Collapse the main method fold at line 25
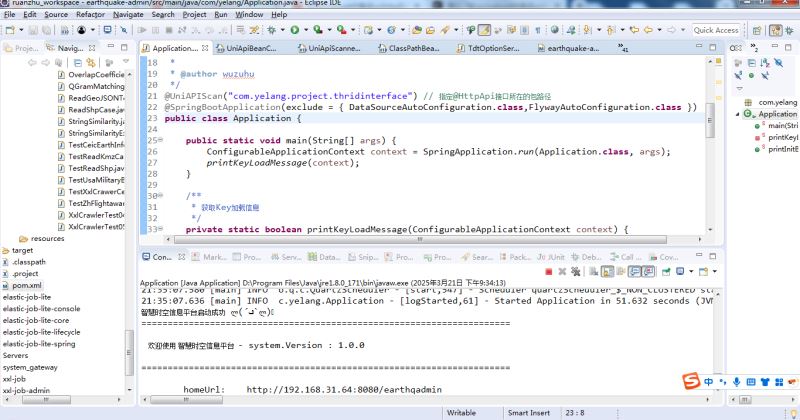This screenshot has height=420, width=800. point(160,140)
